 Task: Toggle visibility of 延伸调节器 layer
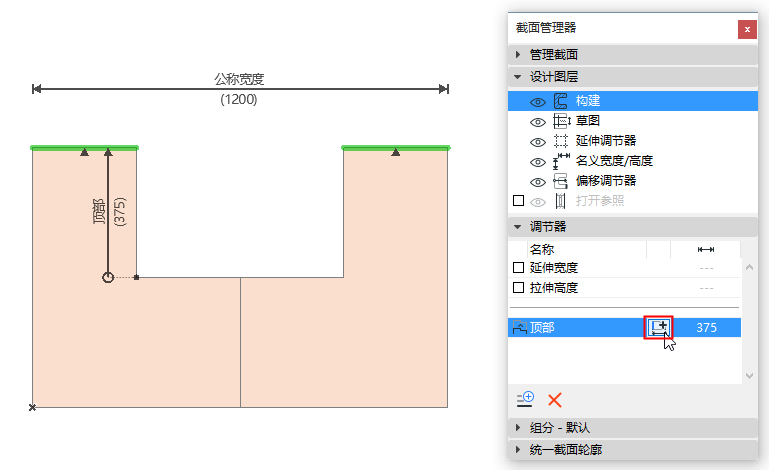pyautogui.click(x=538, y=142)
